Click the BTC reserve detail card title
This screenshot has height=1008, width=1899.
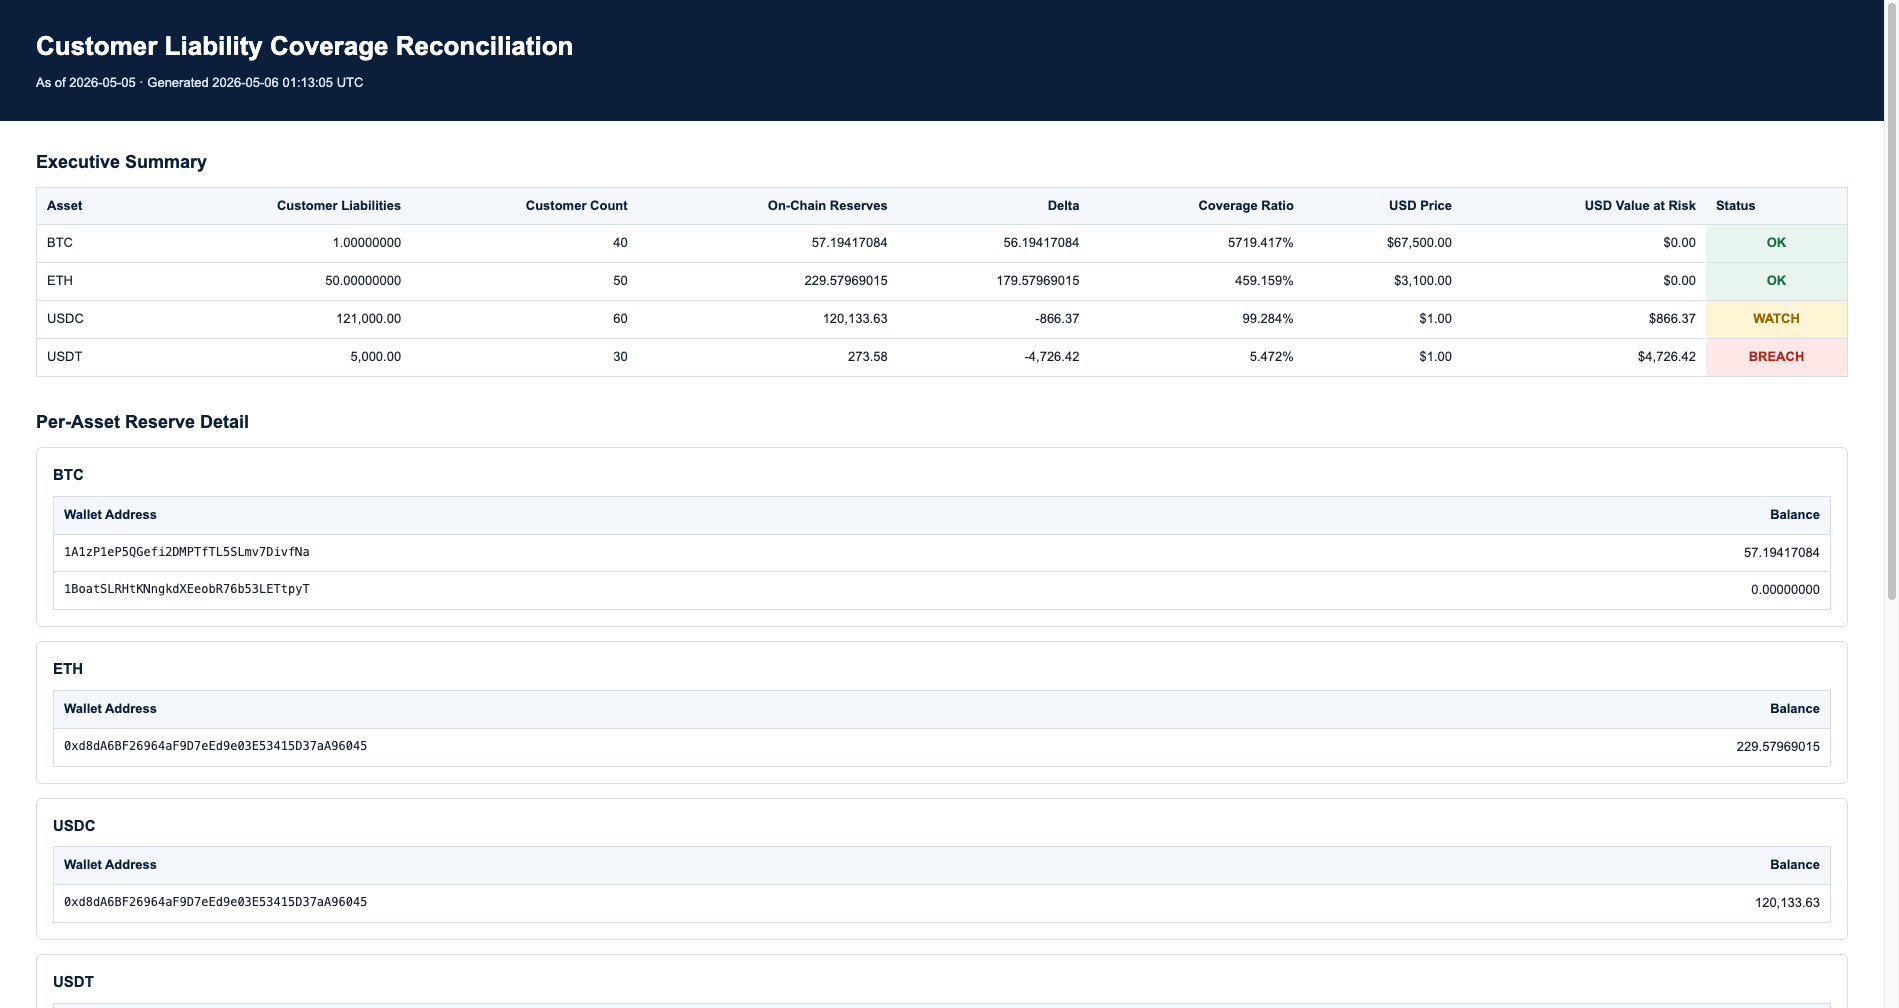68,475
